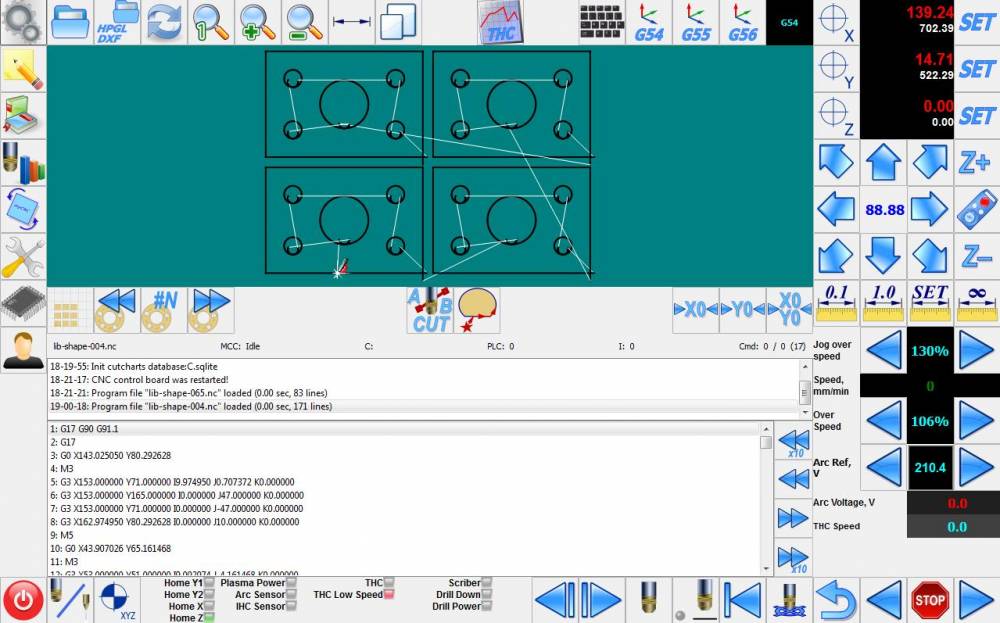Show the on-screen keyboard

(602, 22)
